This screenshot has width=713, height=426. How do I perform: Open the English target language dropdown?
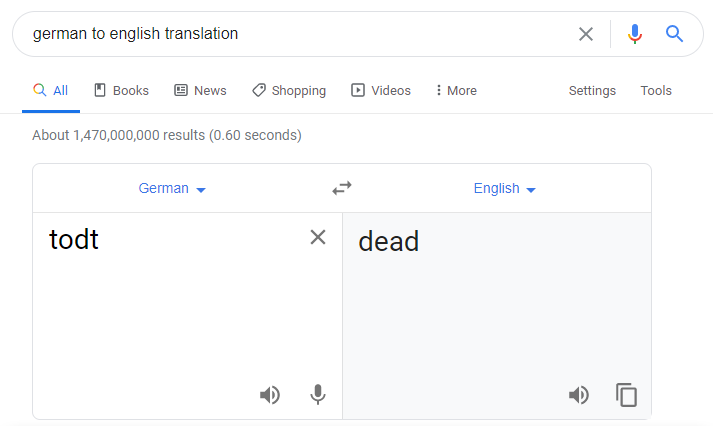[505, 188]
